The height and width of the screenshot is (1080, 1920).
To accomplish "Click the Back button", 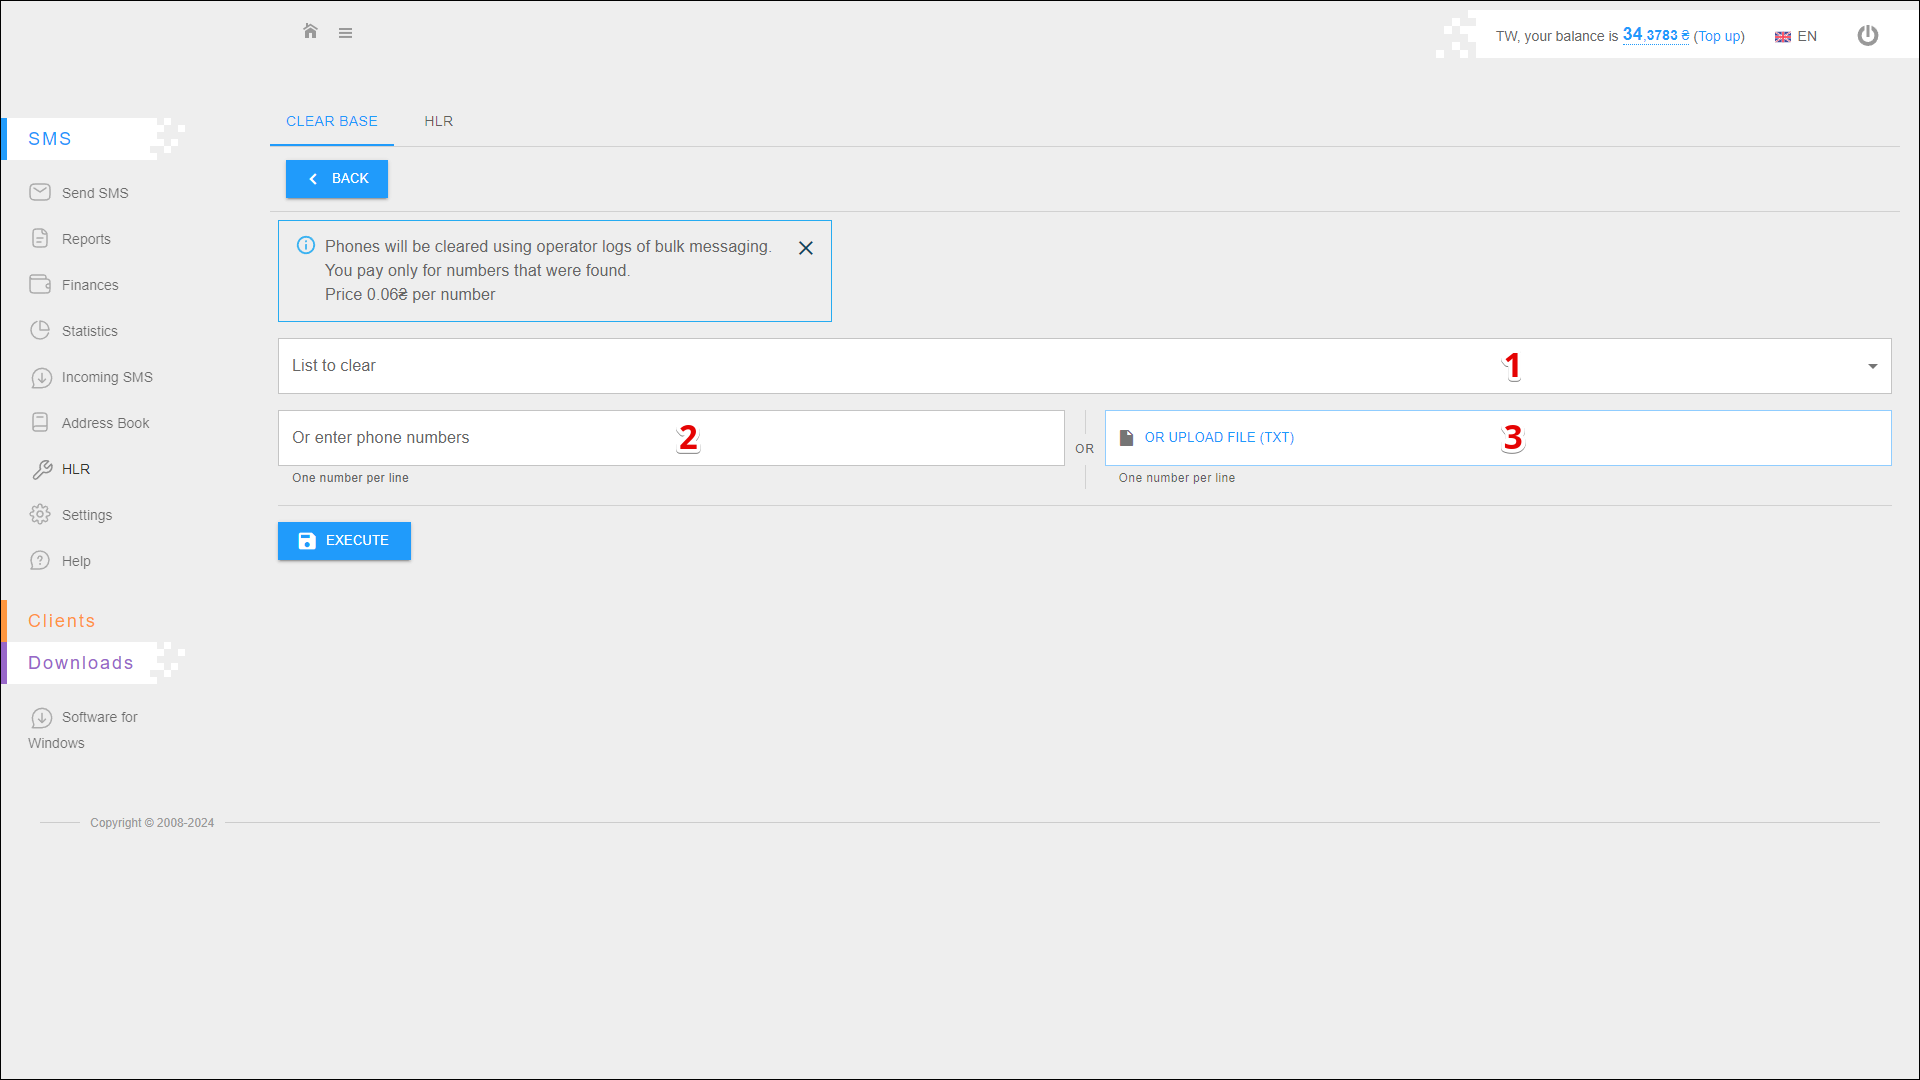I will click(x=337, y=179).
